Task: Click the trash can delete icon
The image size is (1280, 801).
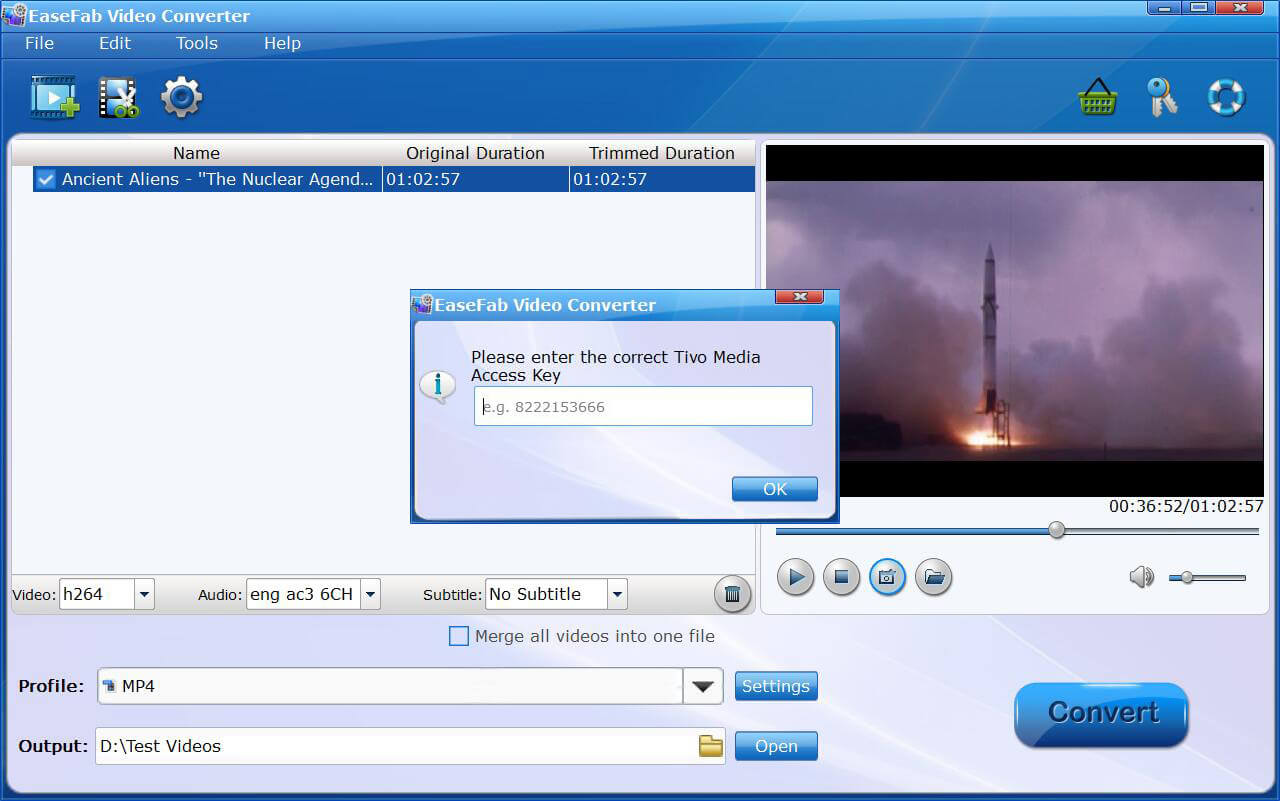Action: [732, 594]
